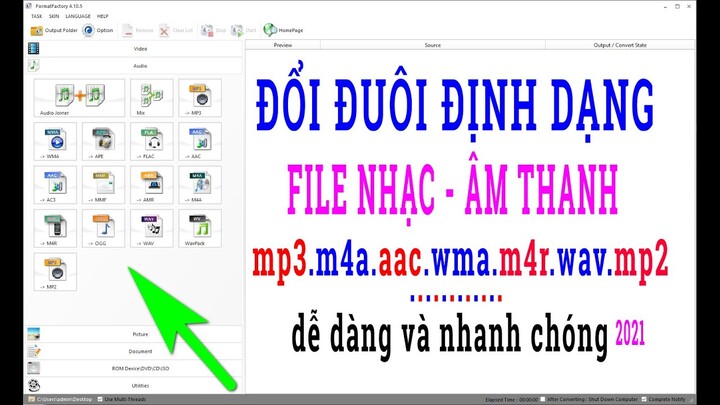Screen dimensions: 720x405
Task: Choose the -> FLAC conversion icon
Action: 152,141
